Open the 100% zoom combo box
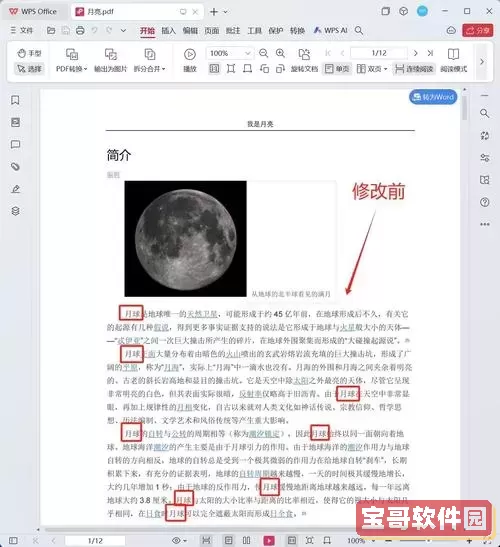 point(229,53)
